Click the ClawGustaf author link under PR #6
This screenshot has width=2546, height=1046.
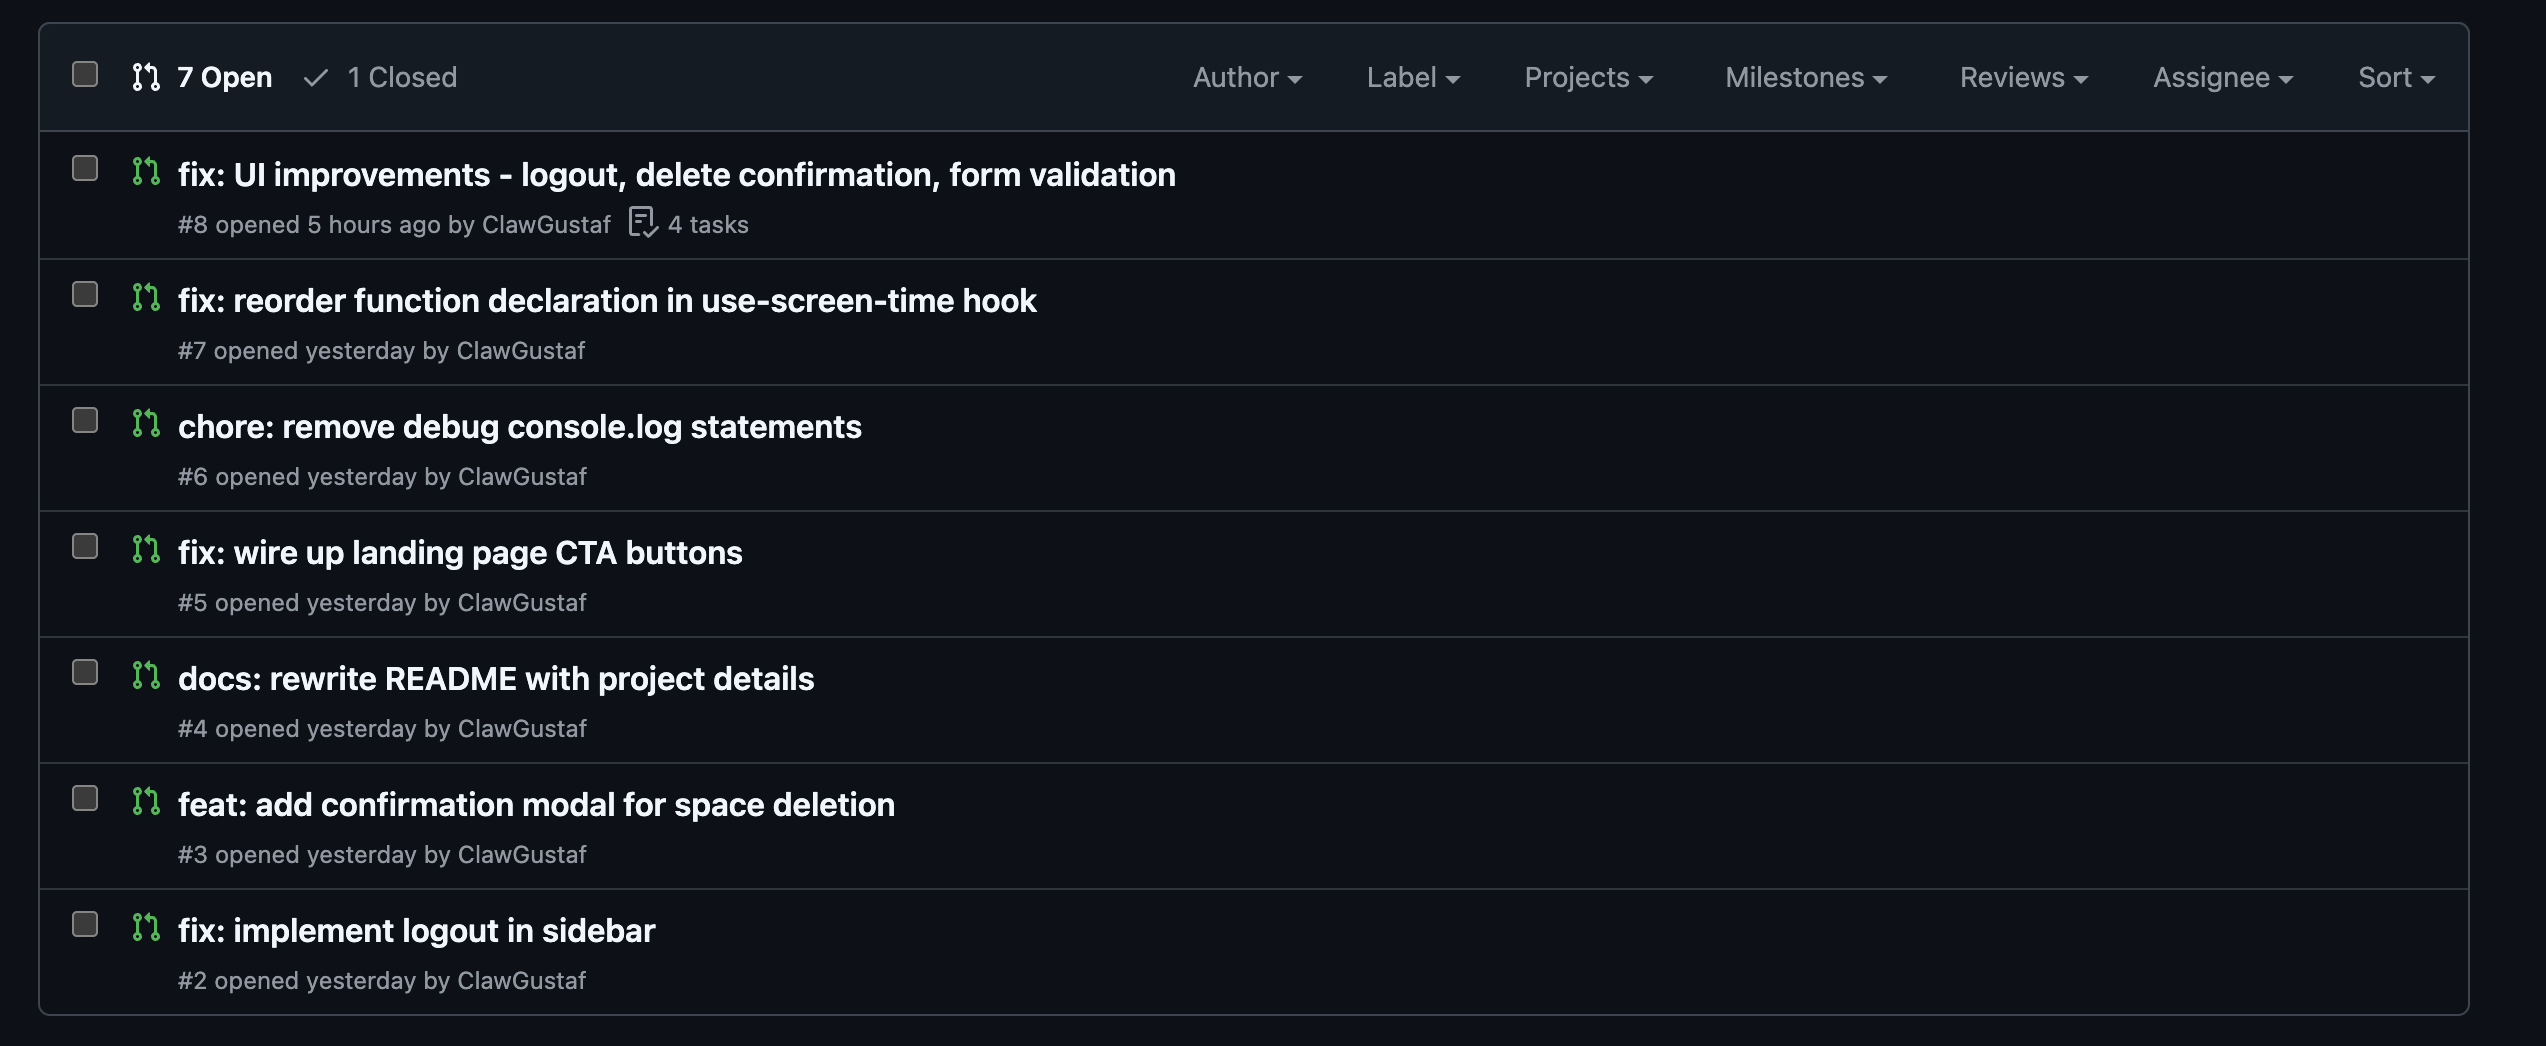pyautogui.click(x=521, y=476)
